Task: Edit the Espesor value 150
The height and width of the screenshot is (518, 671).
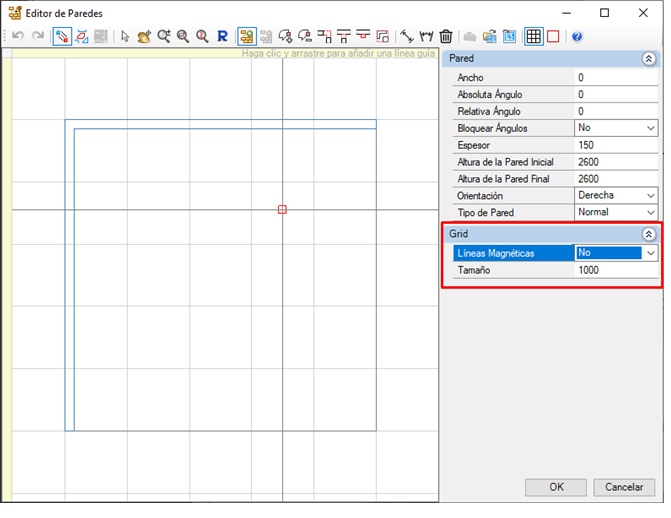Action: tap(616, 145)
